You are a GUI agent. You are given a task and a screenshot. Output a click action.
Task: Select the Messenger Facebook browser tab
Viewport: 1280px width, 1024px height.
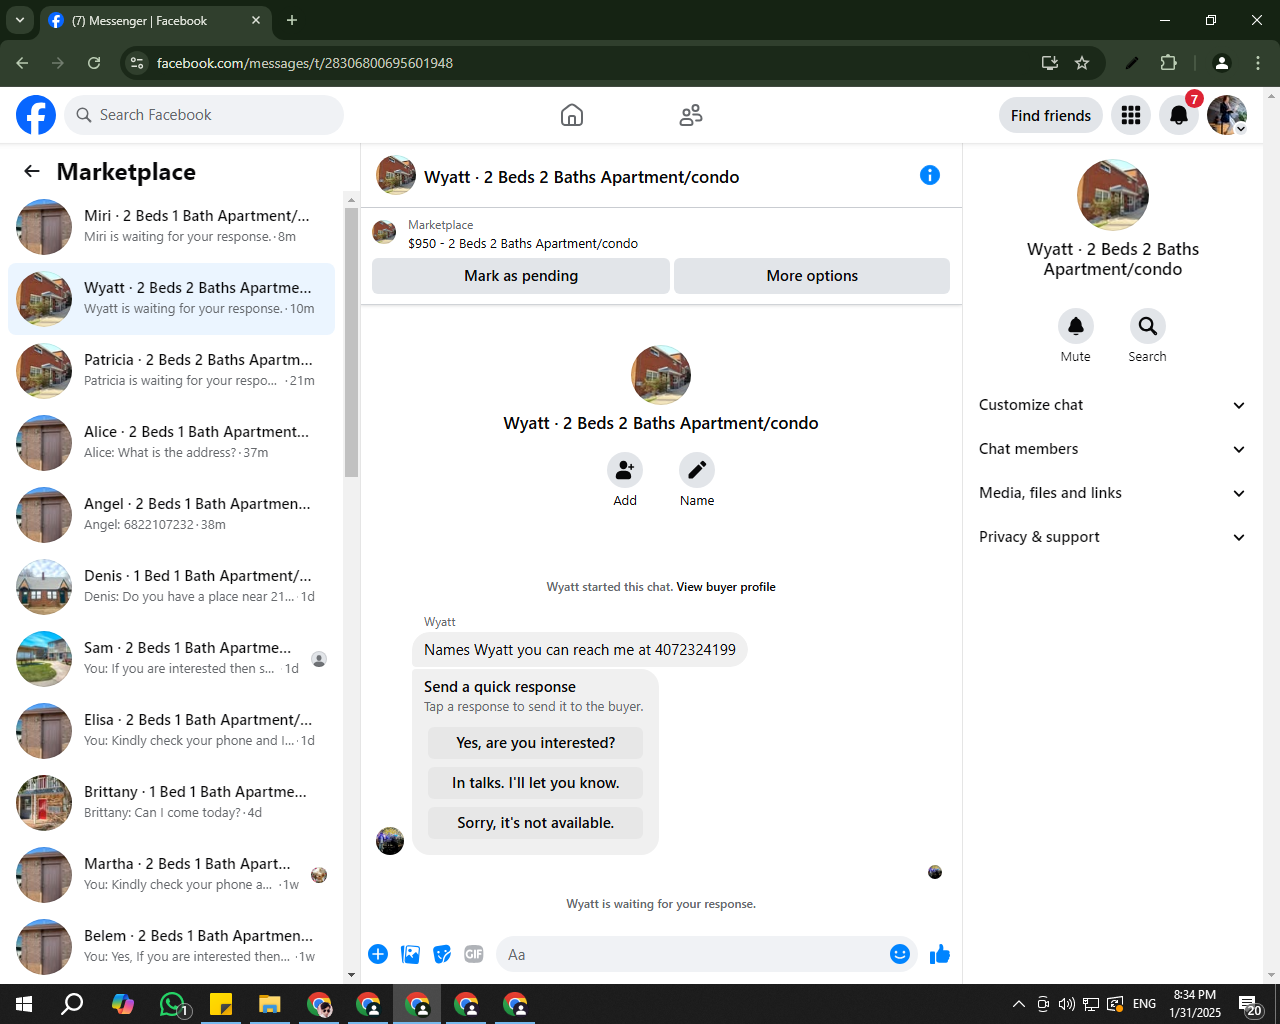[155, 21]
